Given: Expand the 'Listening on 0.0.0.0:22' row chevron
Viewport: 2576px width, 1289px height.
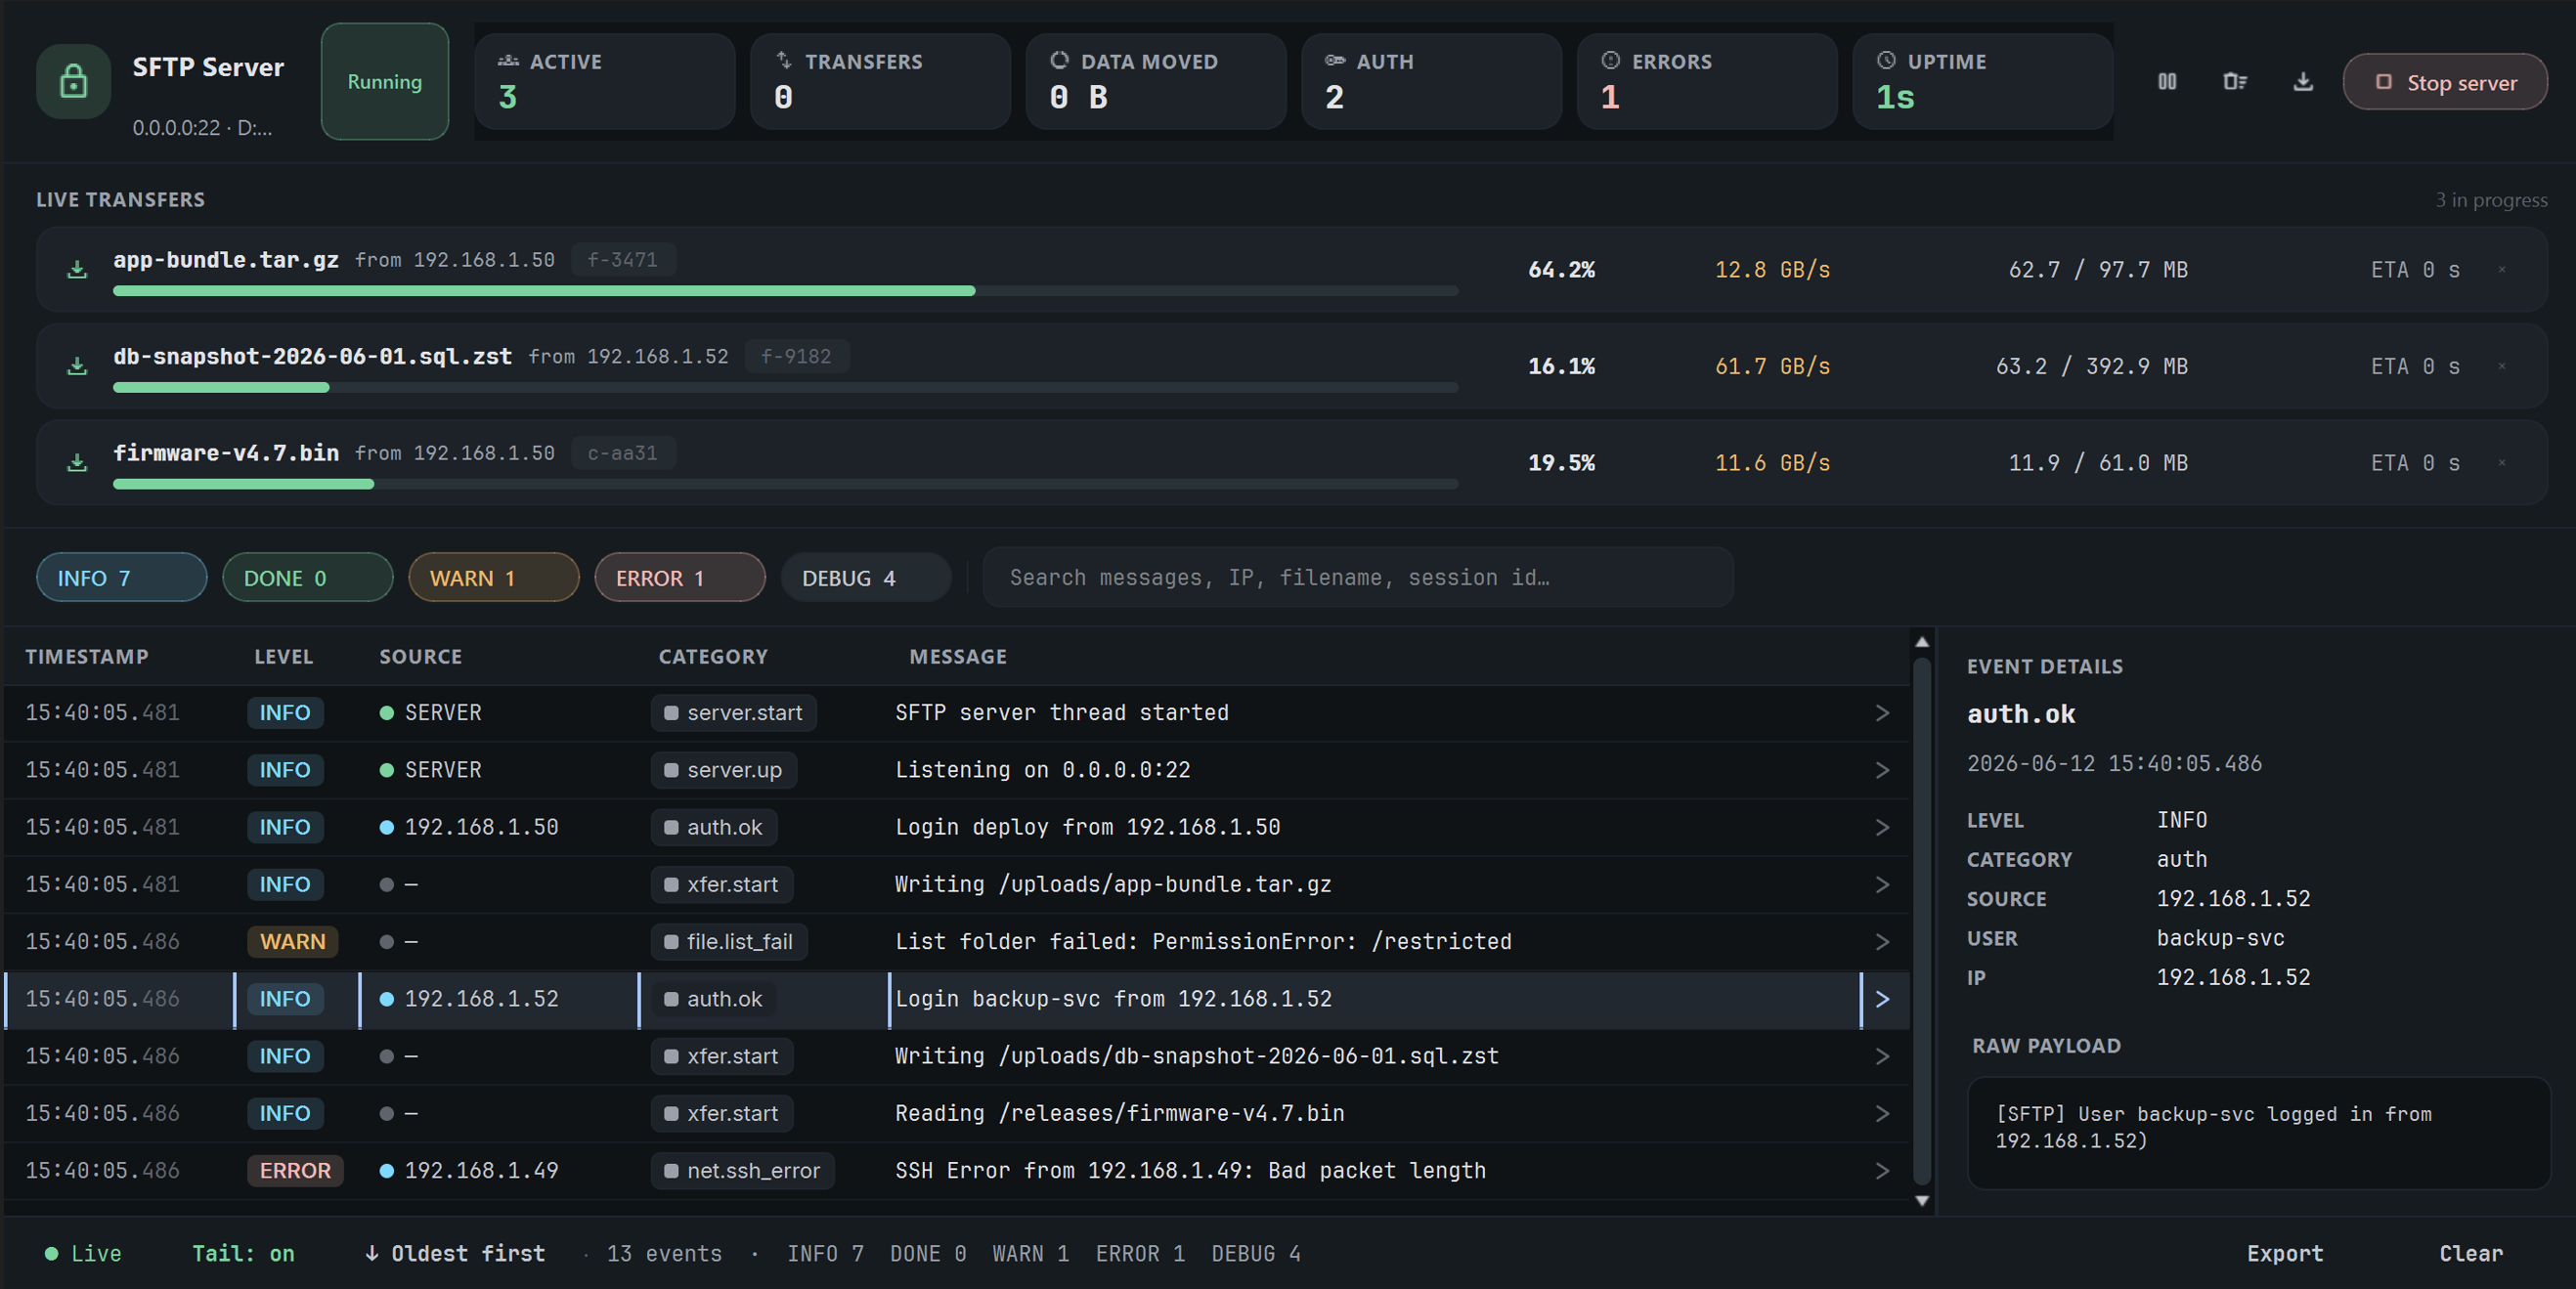Looking at the screenshot, I should [x=1882, y=770].
